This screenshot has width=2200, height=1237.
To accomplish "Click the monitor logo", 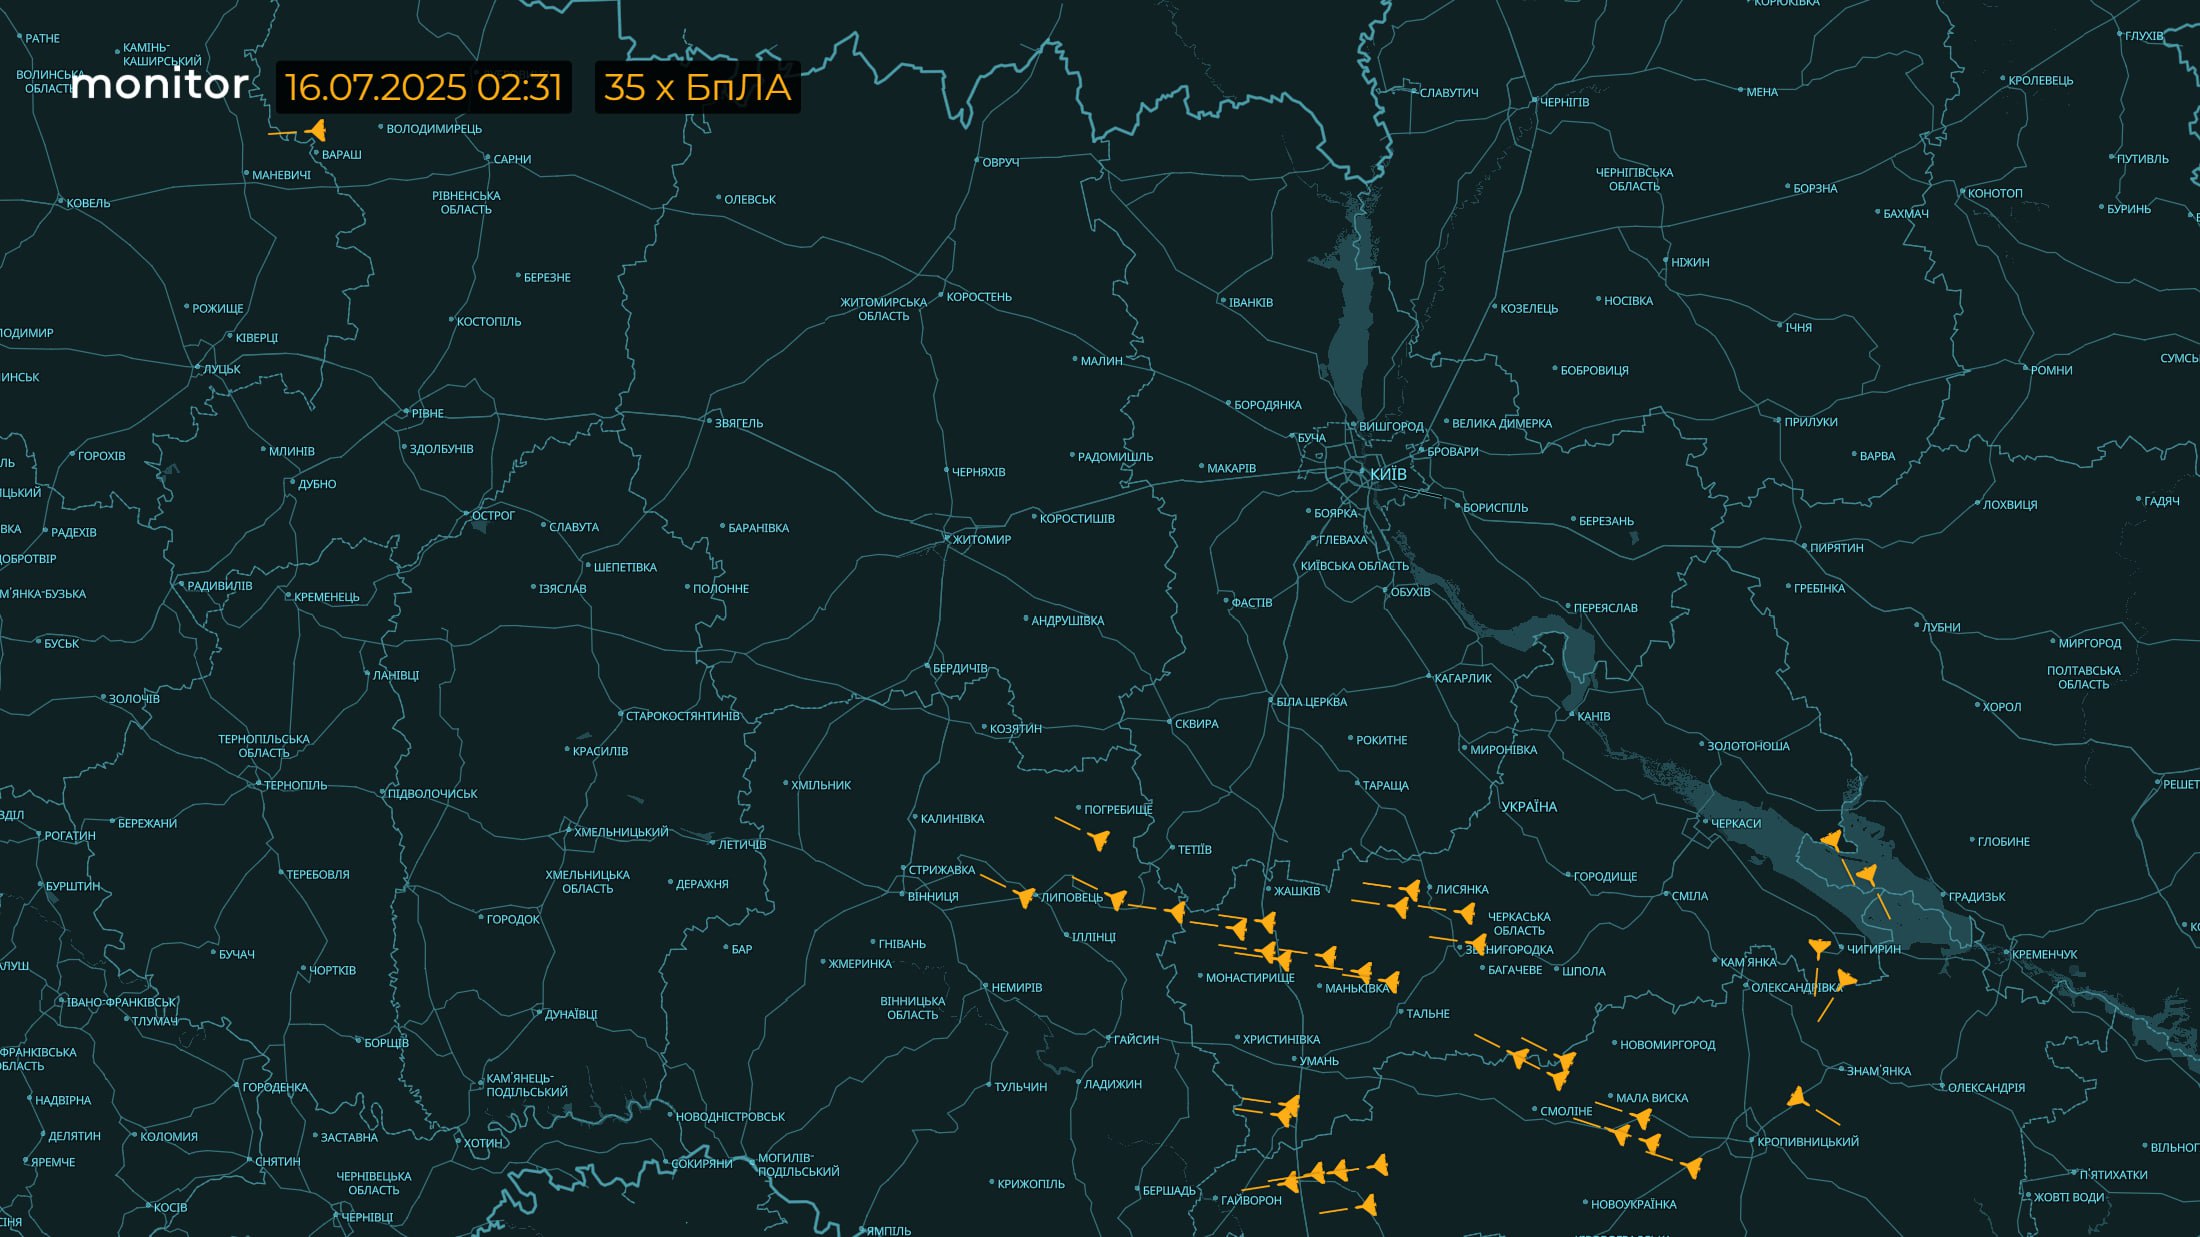I will pos(160,85).
